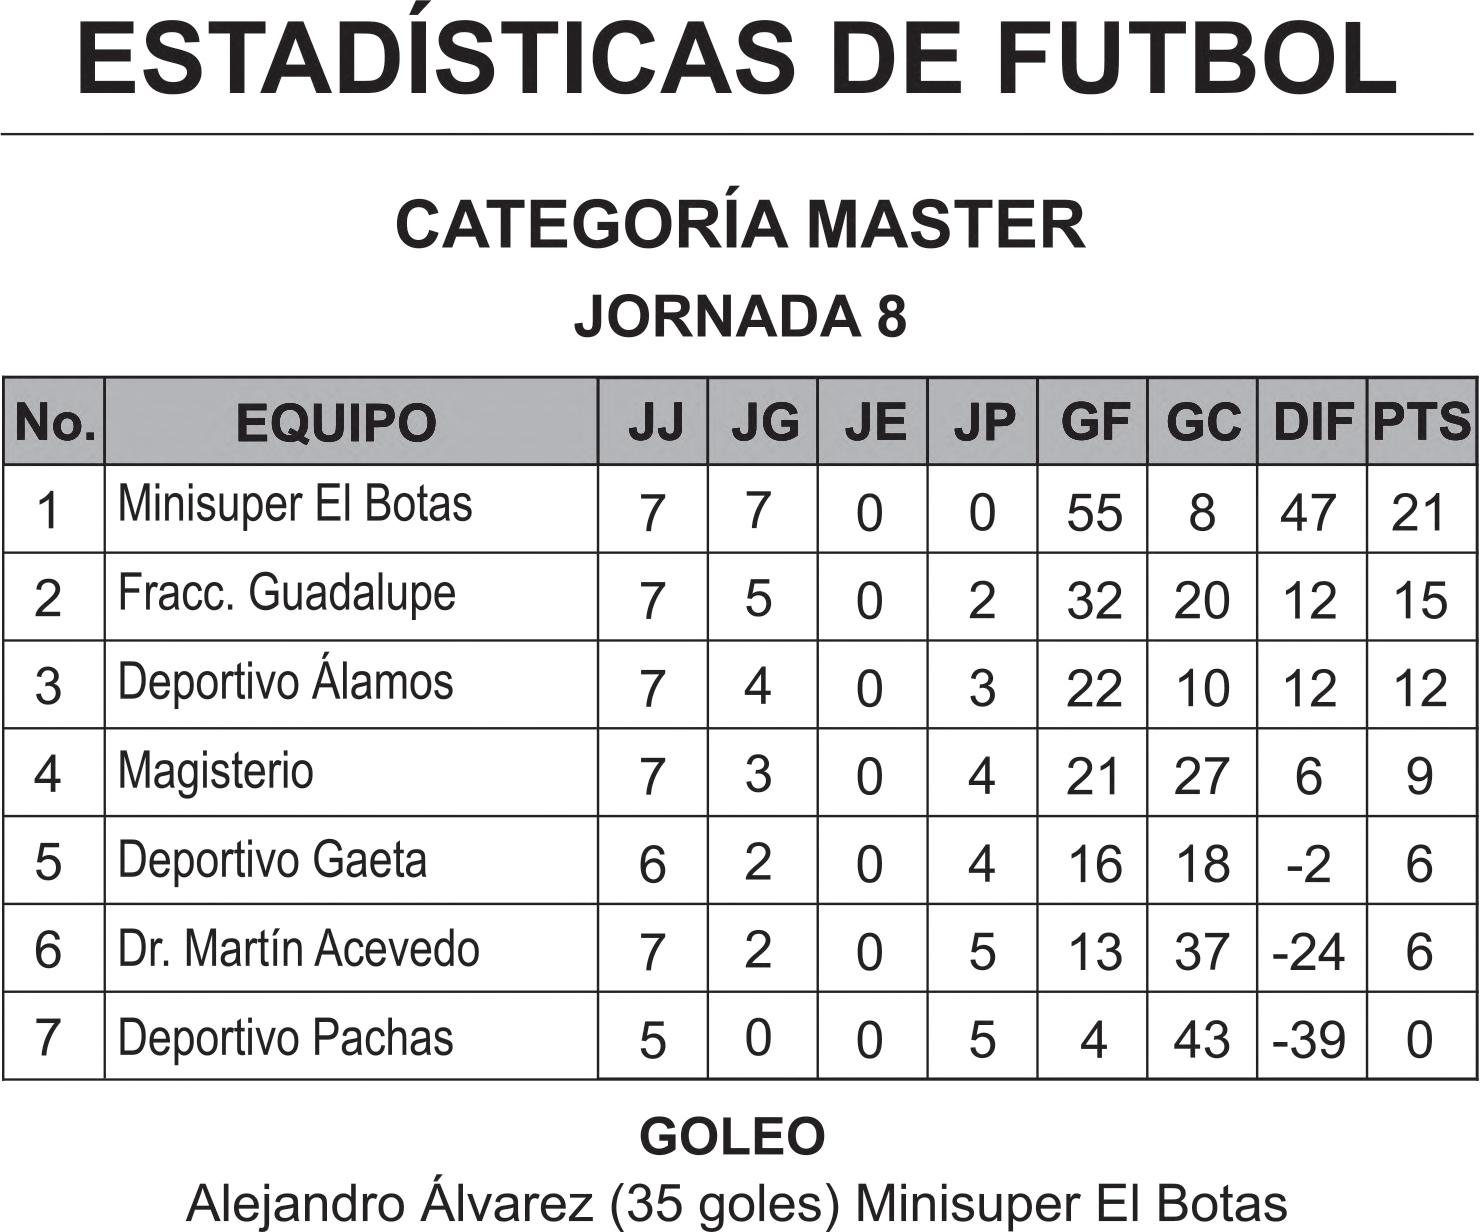This screenshot has width=1482, height=1232.
Task: Select Deportivo Álamos in the table
Action: point(286,682)
